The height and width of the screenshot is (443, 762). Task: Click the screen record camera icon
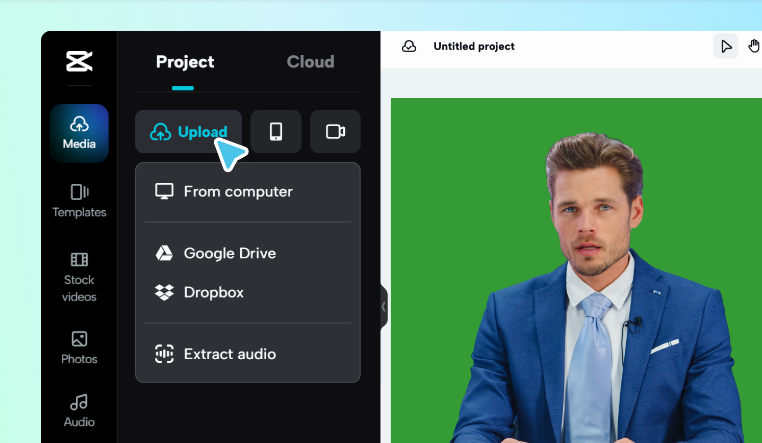point(335,132)
